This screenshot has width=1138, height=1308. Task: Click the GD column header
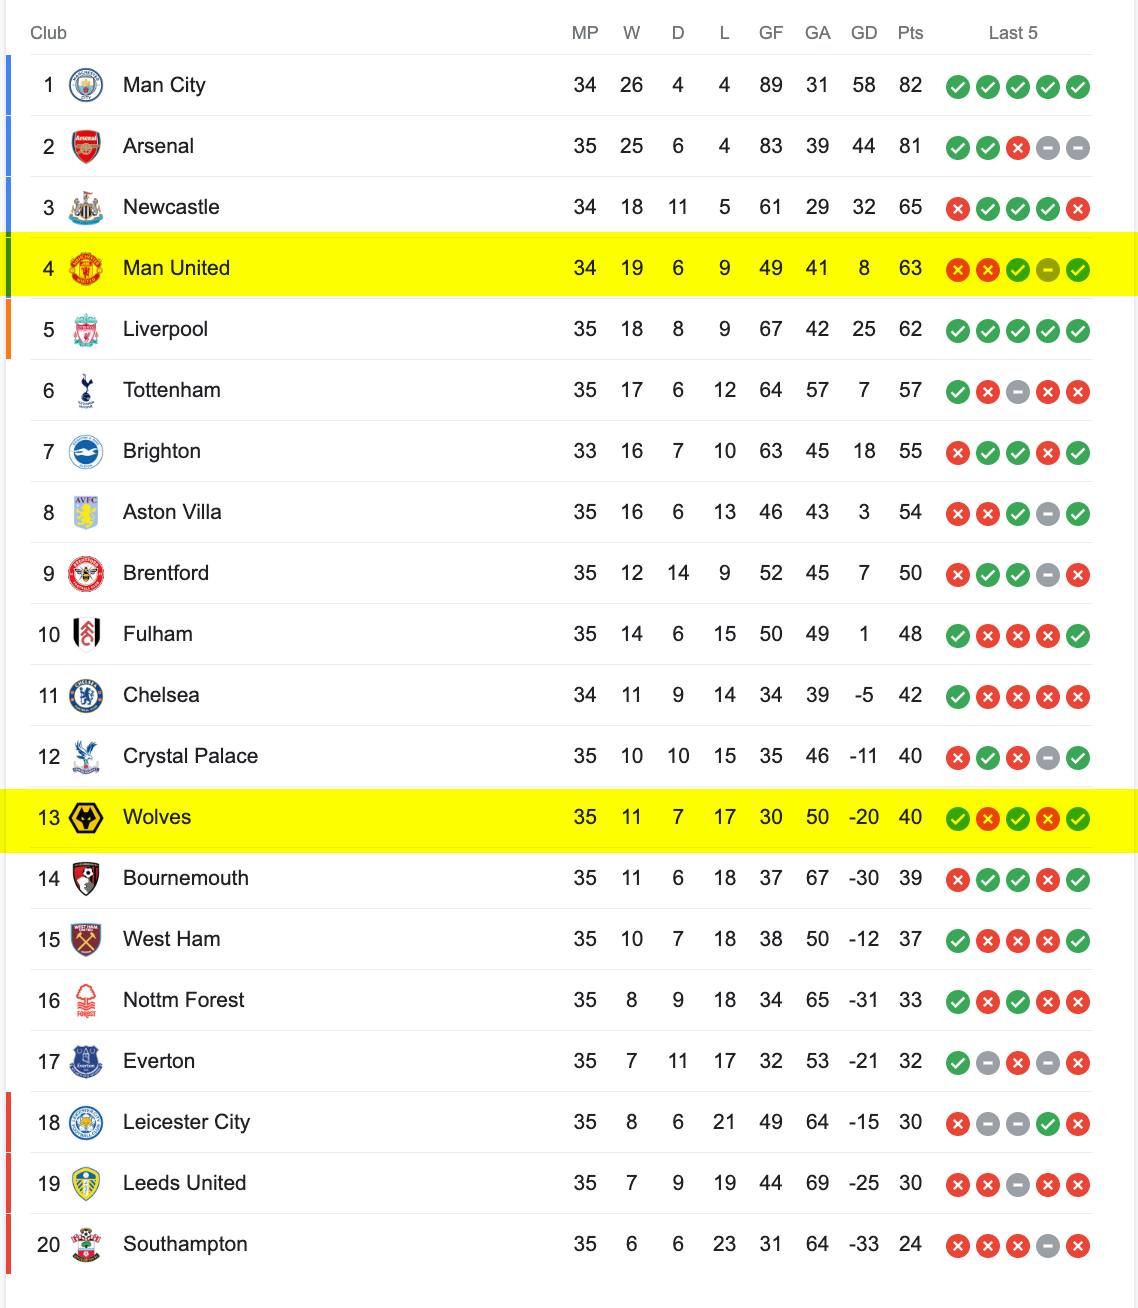point(864,33)
